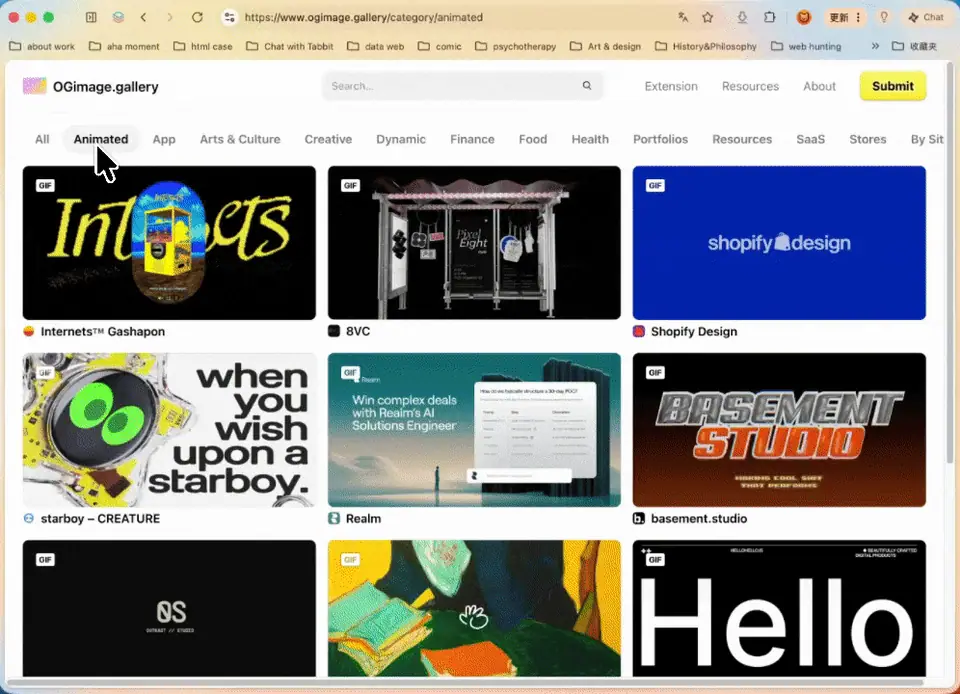Open the extensions puzzle icon
Viewport: 960px width, 694px height.
point(770,17)
